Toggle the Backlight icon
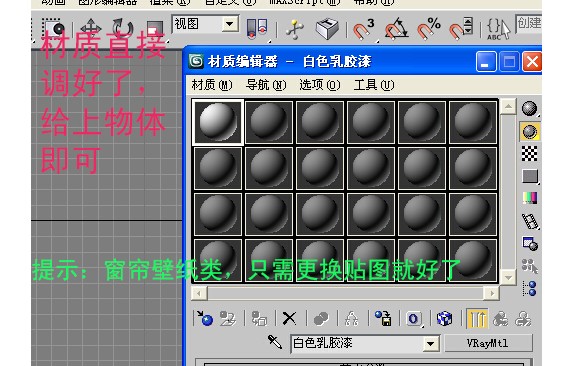573x366 pixels. pos(530,131)
